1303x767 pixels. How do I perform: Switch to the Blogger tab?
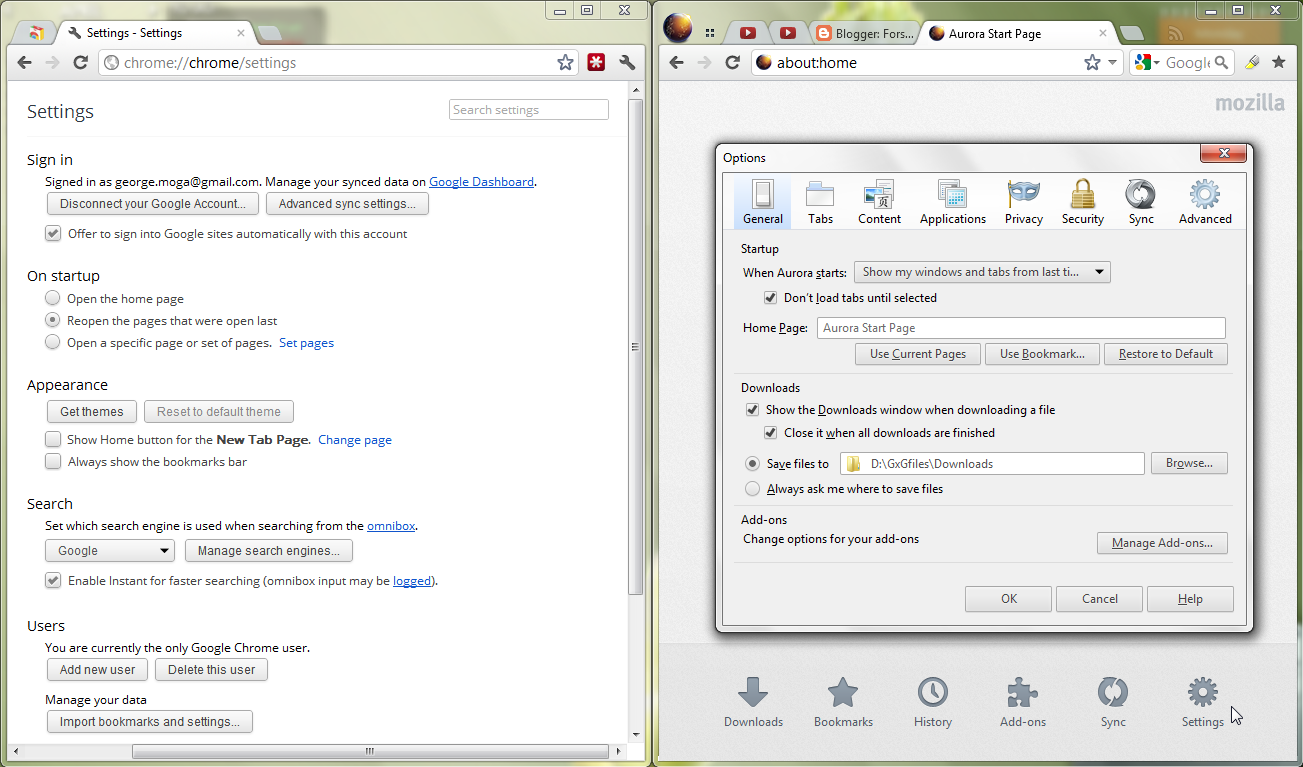(x=864, y=33)
